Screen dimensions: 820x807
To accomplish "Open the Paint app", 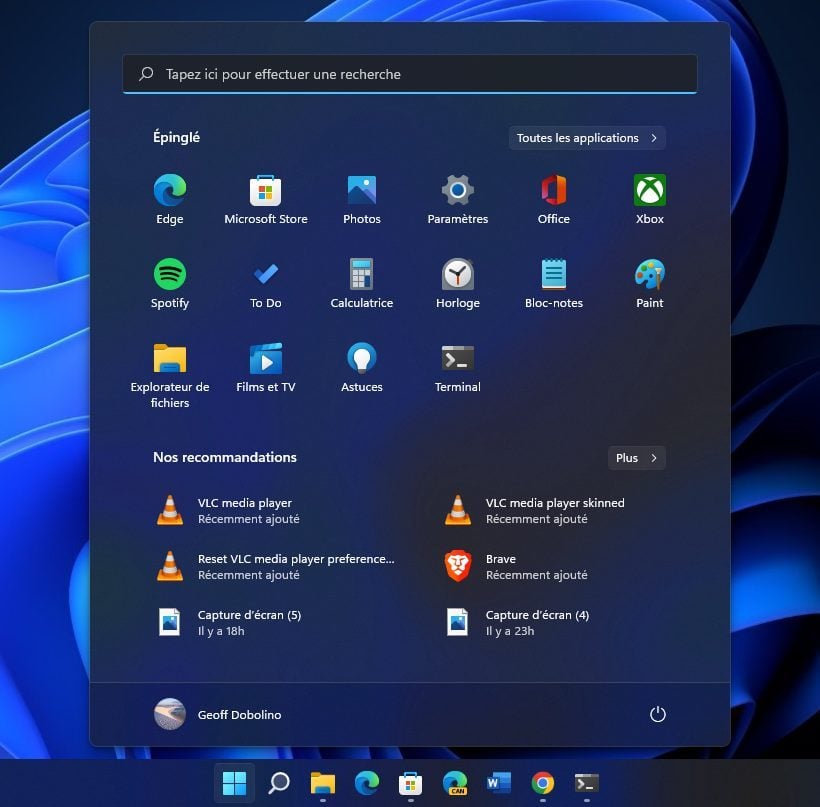I will pyautogui.click(x=650, y=283).
